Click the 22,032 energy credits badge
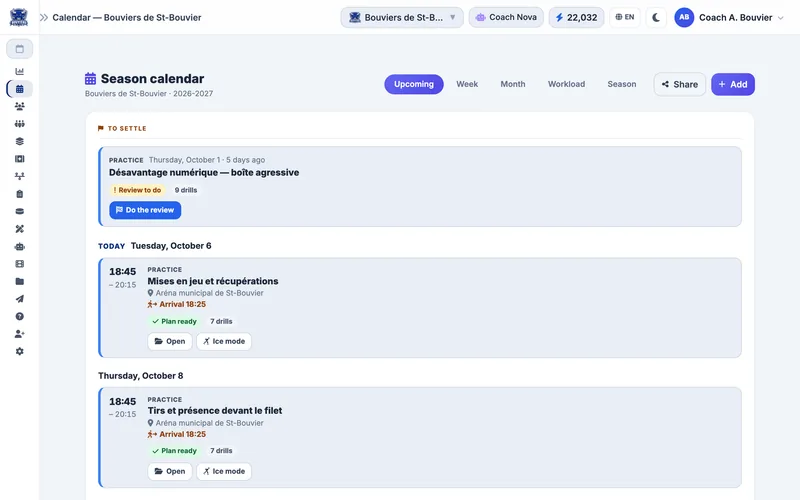800x500 pixels. tap(576, 17)
